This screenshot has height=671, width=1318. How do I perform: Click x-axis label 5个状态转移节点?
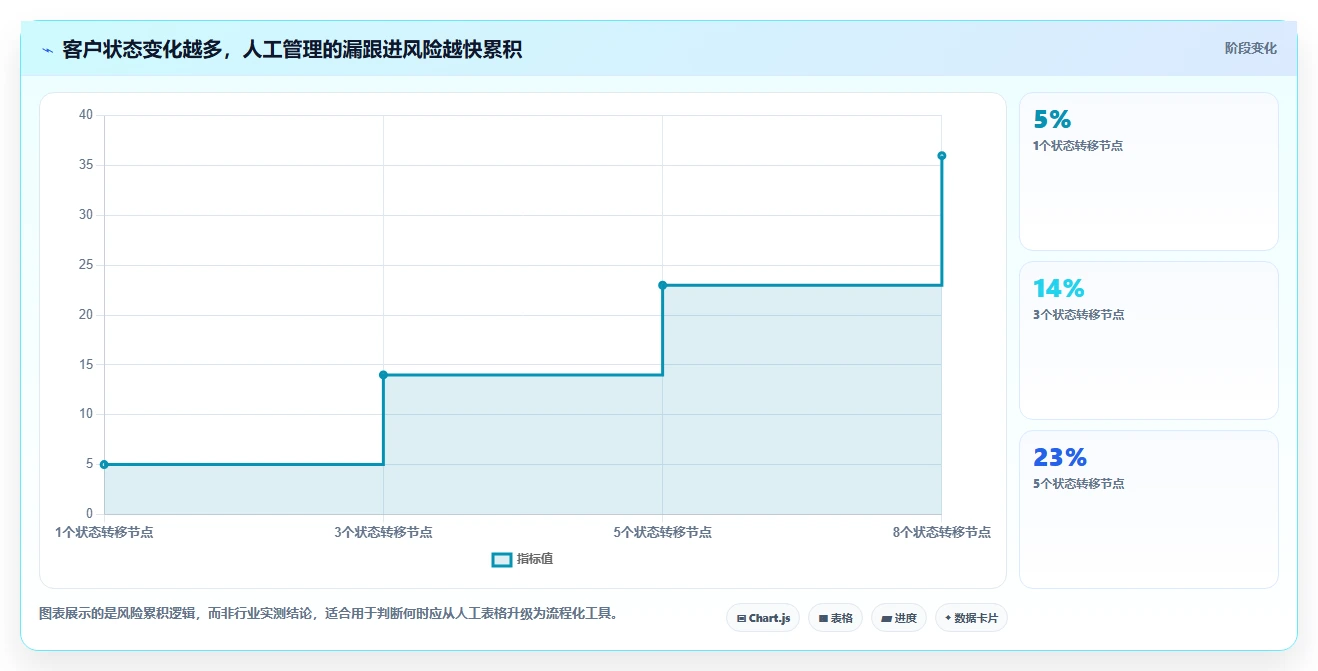point(662,533)
